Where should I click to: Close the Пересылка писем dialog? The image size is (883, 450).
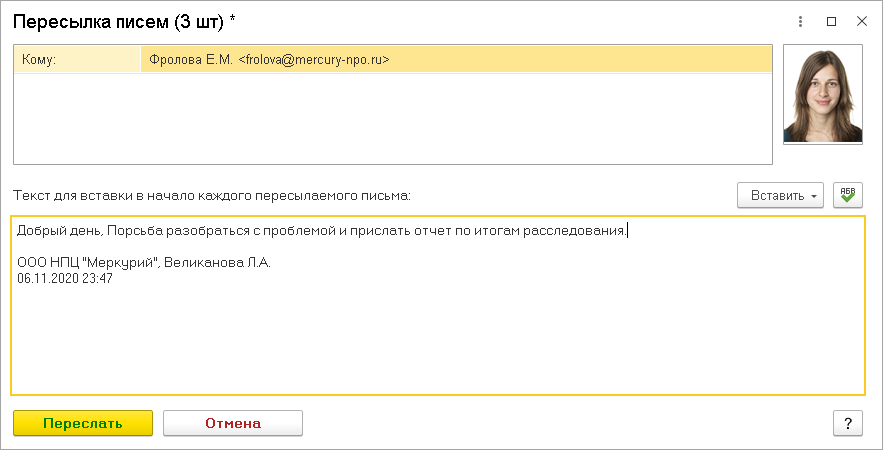coord(861,21)
